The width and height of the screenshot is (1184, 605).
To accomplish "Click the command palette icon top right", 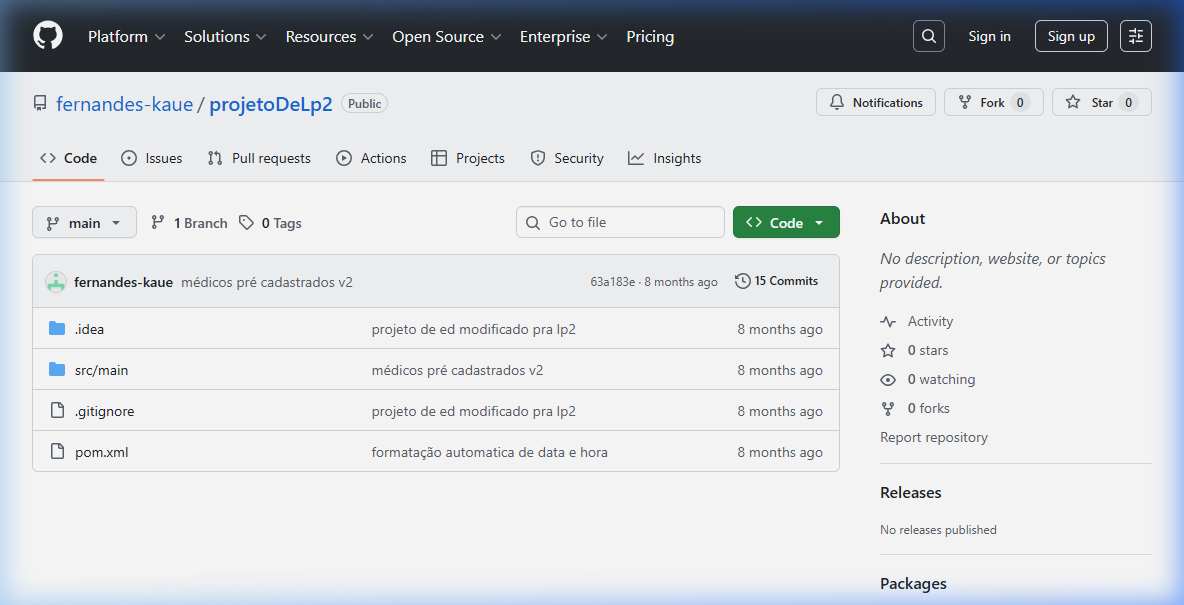I will pyautogui.click(x=1135, y=36).
